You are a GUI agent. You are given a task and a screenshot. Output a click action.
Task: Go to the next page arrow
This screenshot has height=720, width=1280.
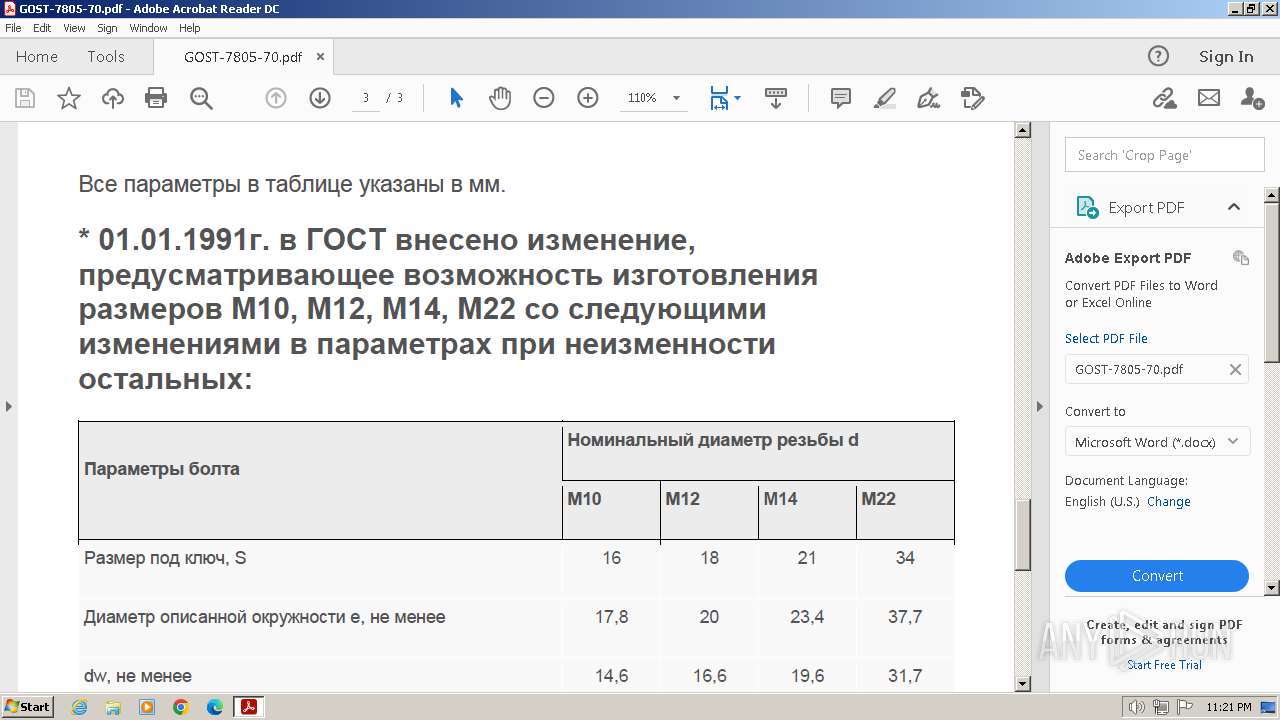point(320,98)
